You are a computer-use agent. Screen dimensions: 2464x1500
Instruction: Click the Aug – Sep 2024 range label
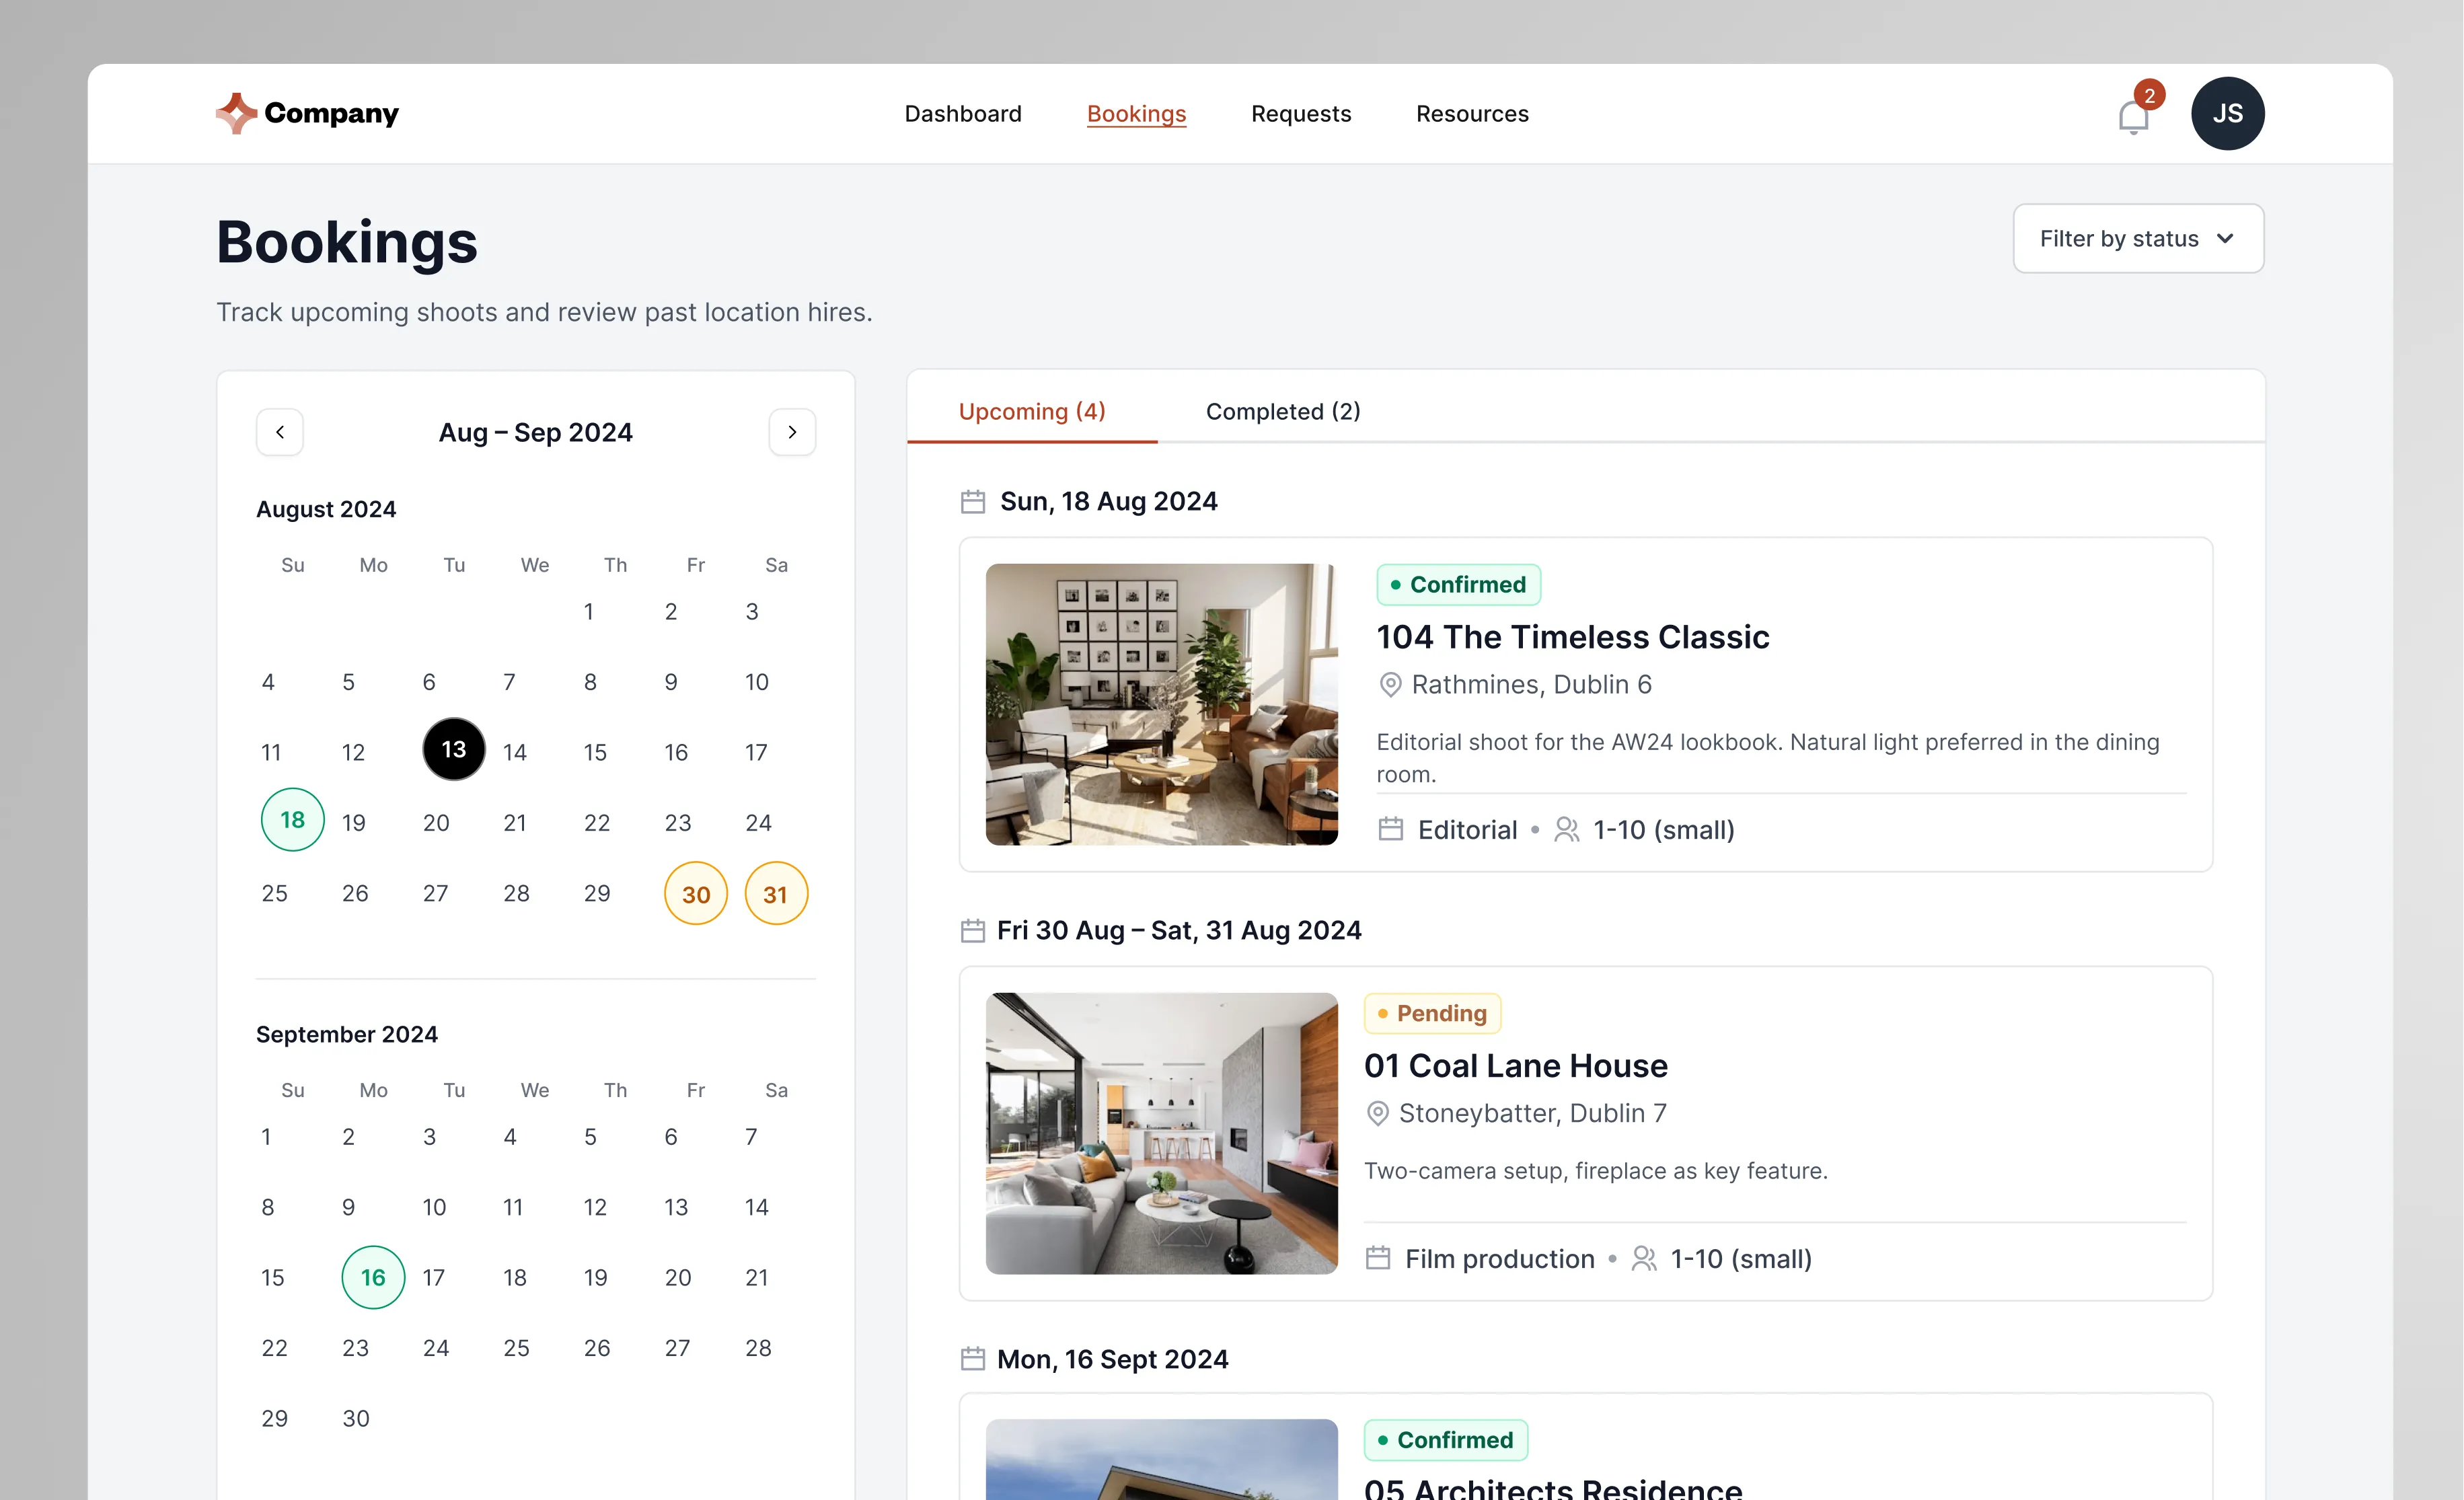coord(536,432)
